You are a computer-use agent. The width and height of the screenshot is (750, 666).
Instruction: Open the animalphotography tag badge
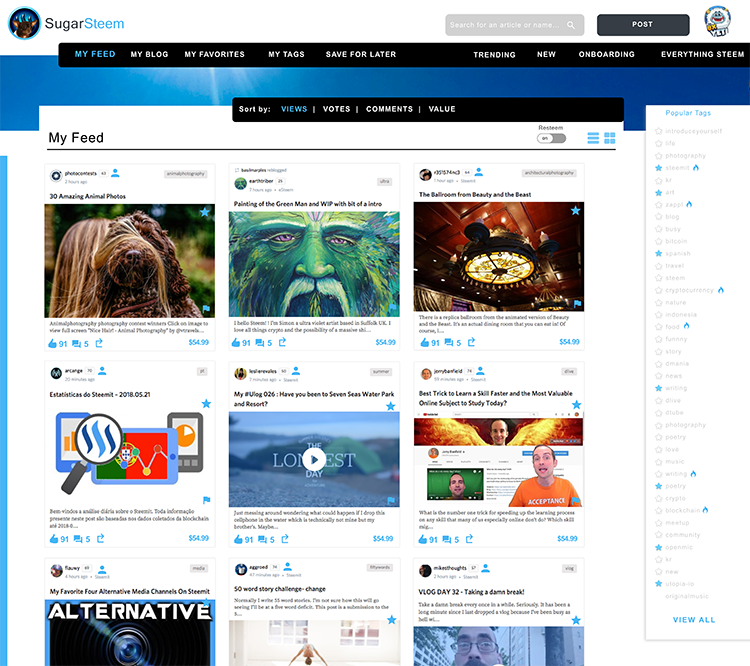[x=186, y=174]
